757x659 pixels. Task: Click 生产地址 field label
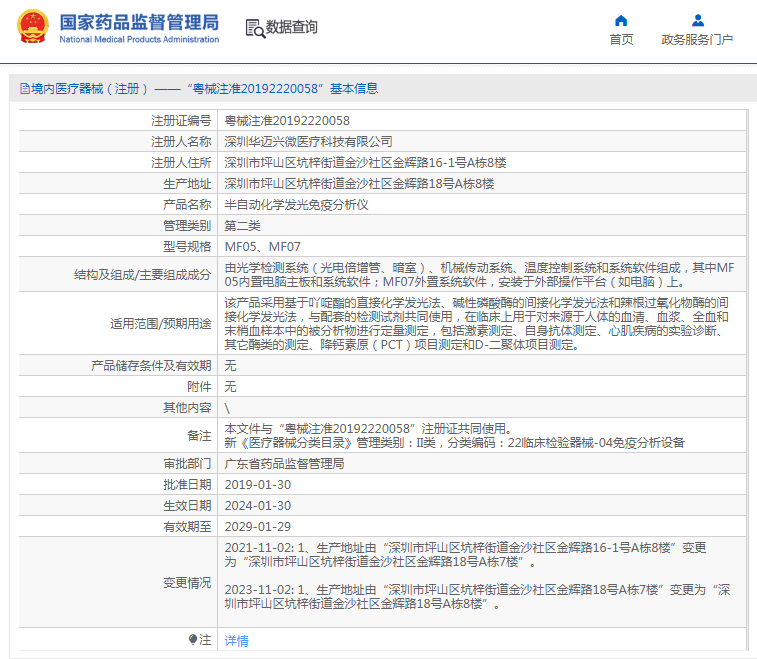point(187,183)
